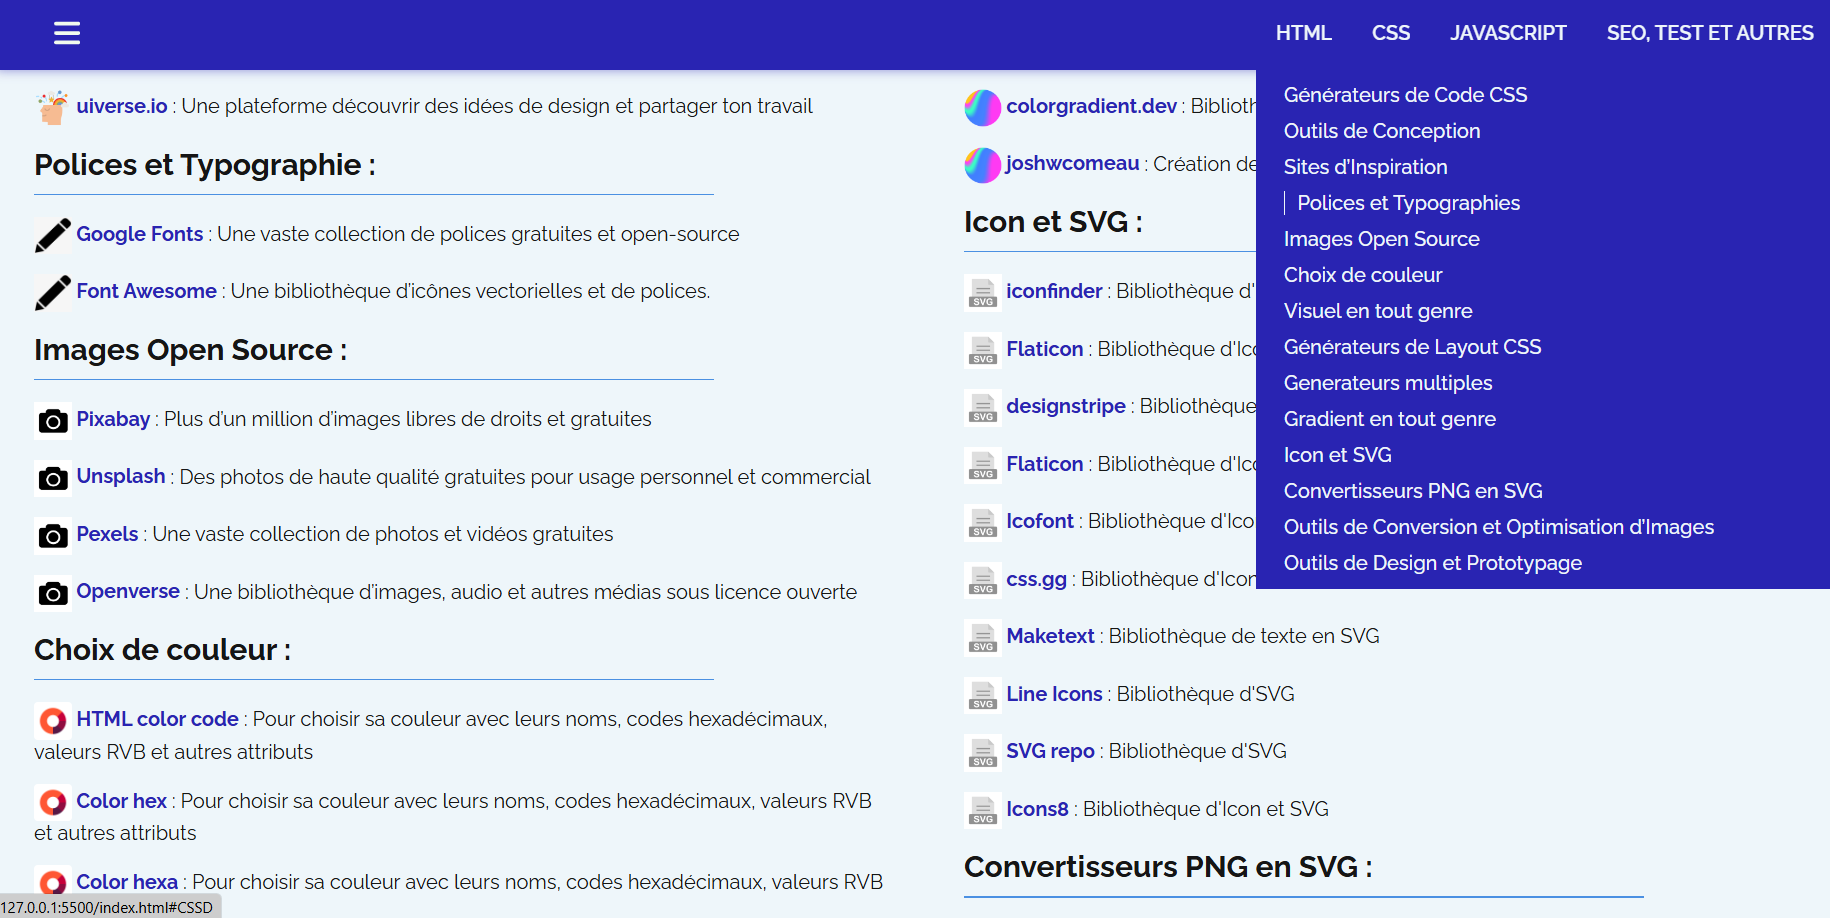Open the Line Icons link
Image resolution: width=1830 pixels, height=918 pixels.
(x=1054, y=694)
